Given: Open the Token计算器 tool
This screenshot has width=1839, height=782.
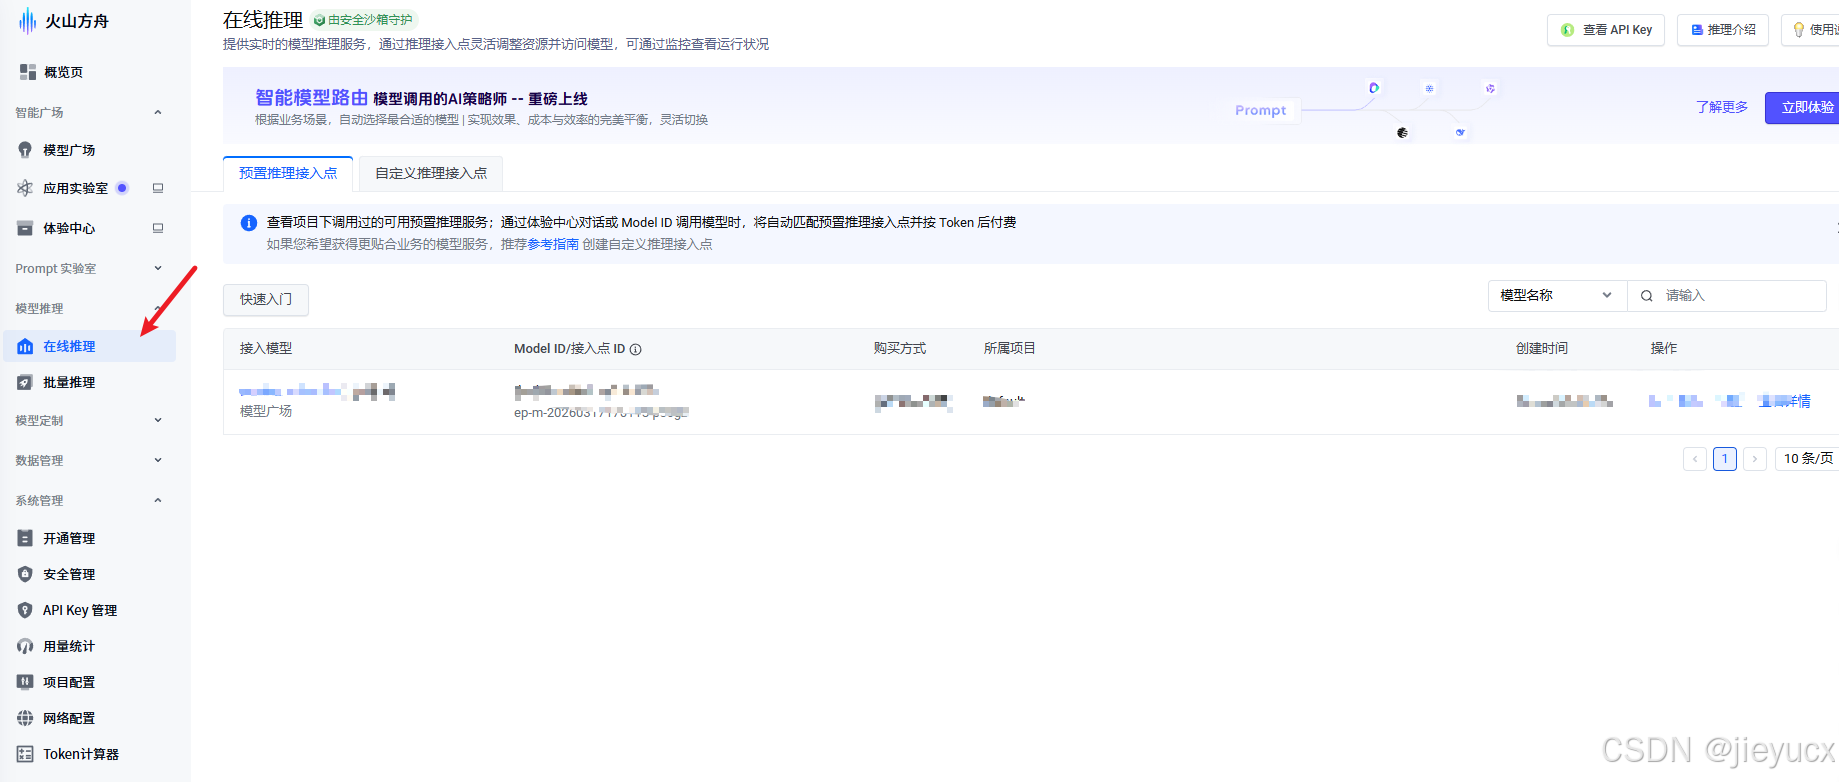Looking at the screenshot, I should [80, 754].
